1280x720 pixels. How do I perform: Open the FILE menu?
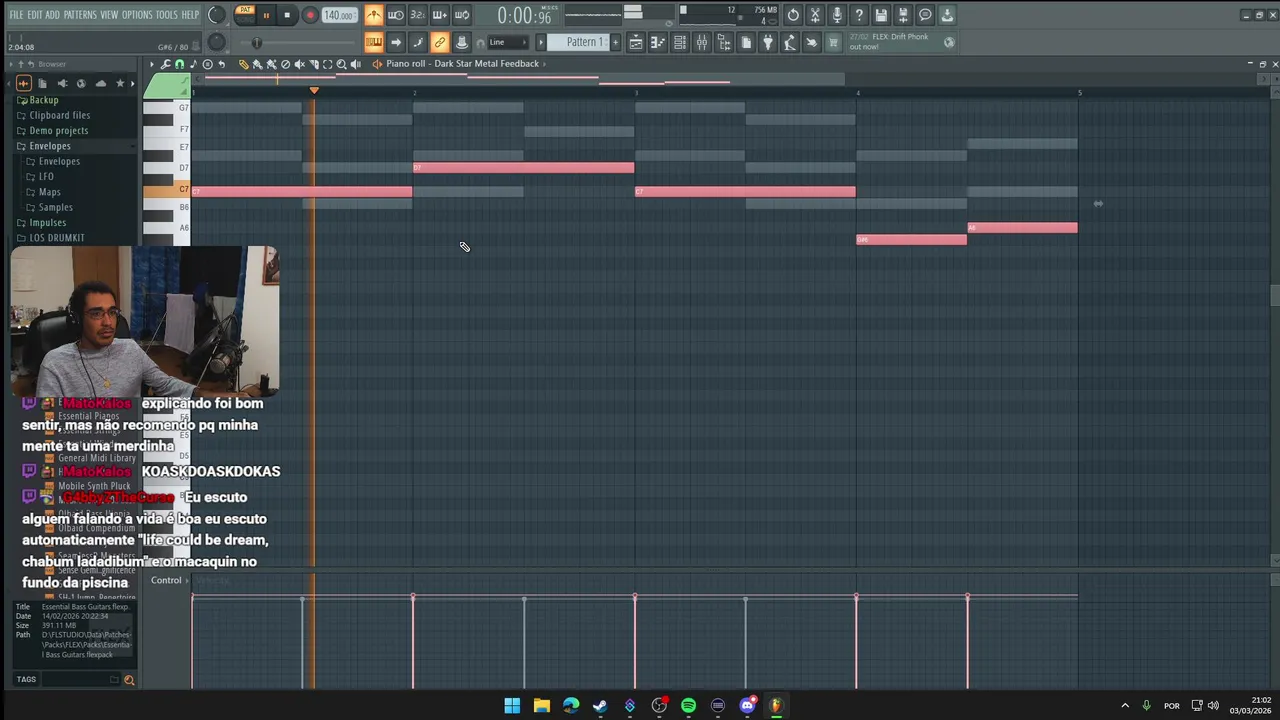16,15
